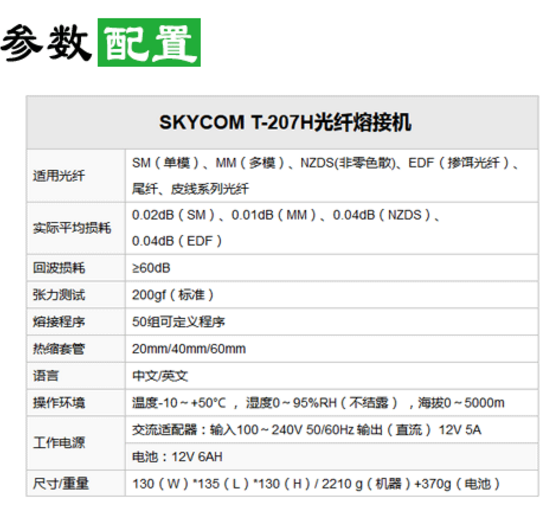Click the 适用光纤 row label
Screen dimensions: 555x505
(59, 176)
